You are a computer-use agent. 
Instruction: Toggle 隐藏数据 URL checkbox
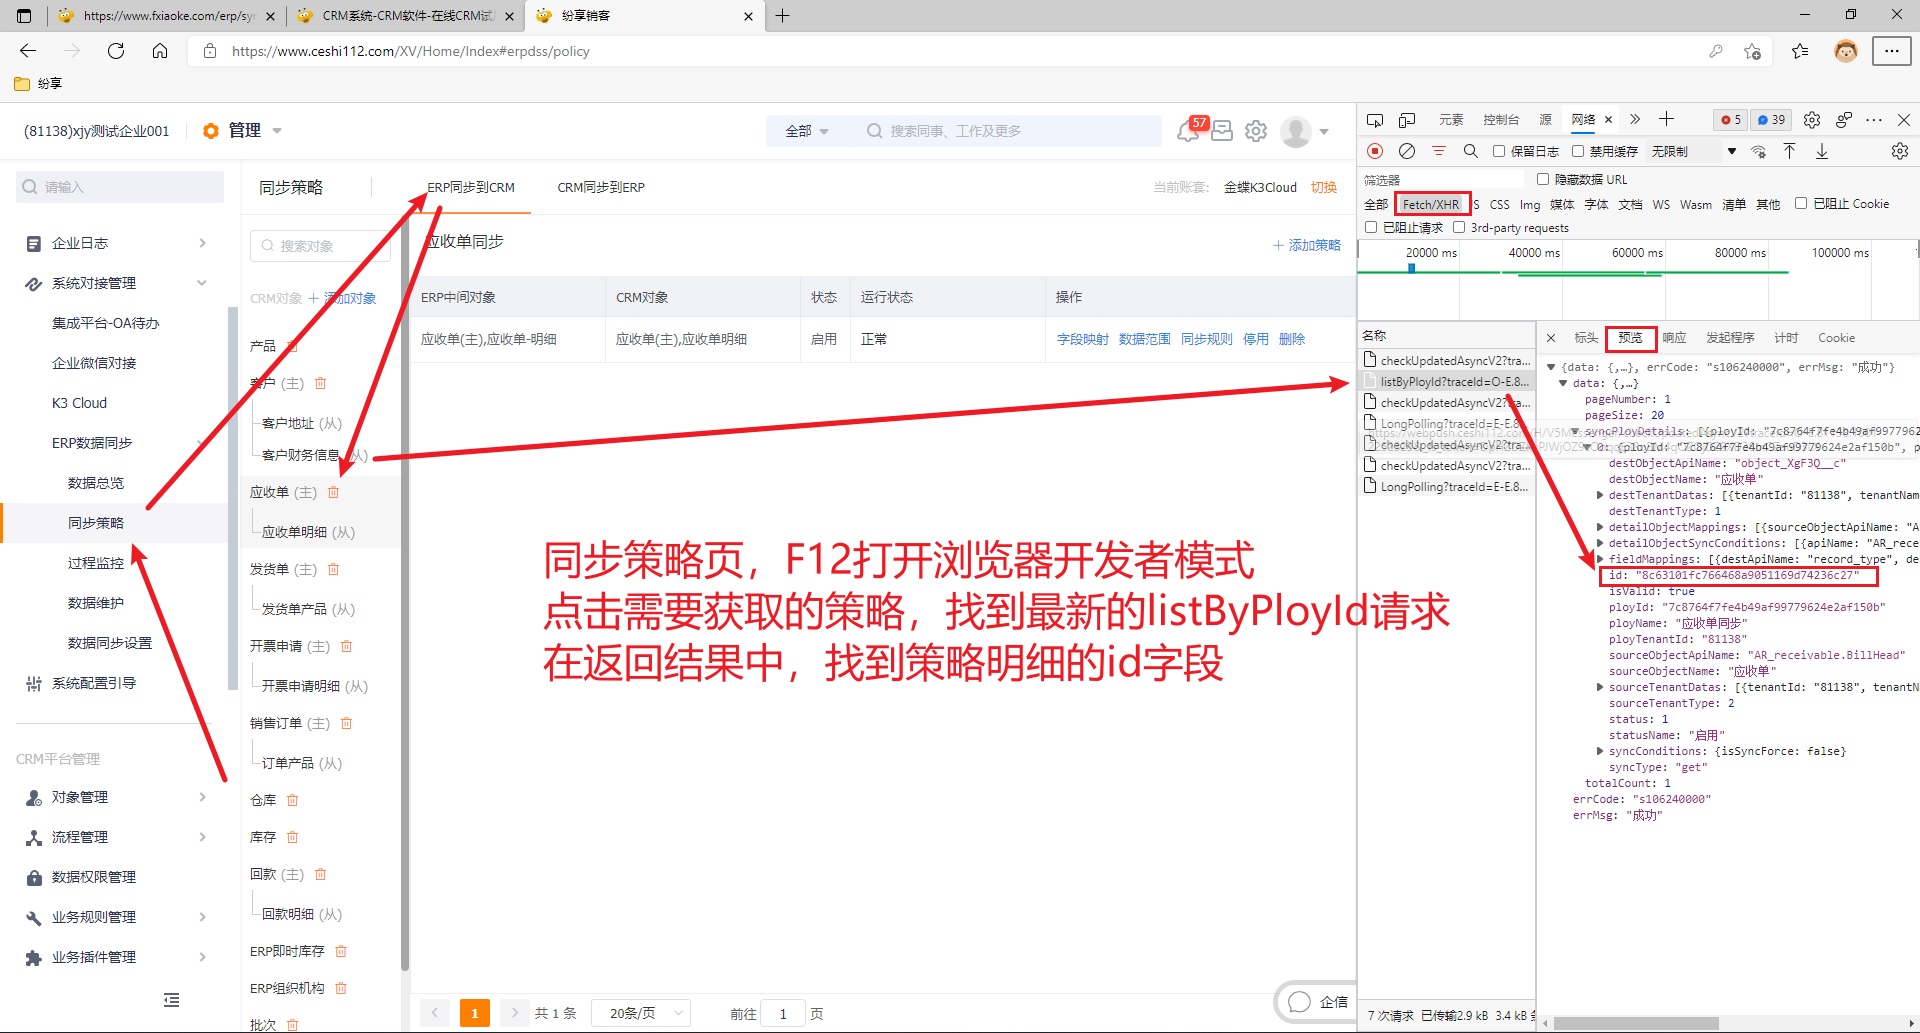pos(1543,179)
